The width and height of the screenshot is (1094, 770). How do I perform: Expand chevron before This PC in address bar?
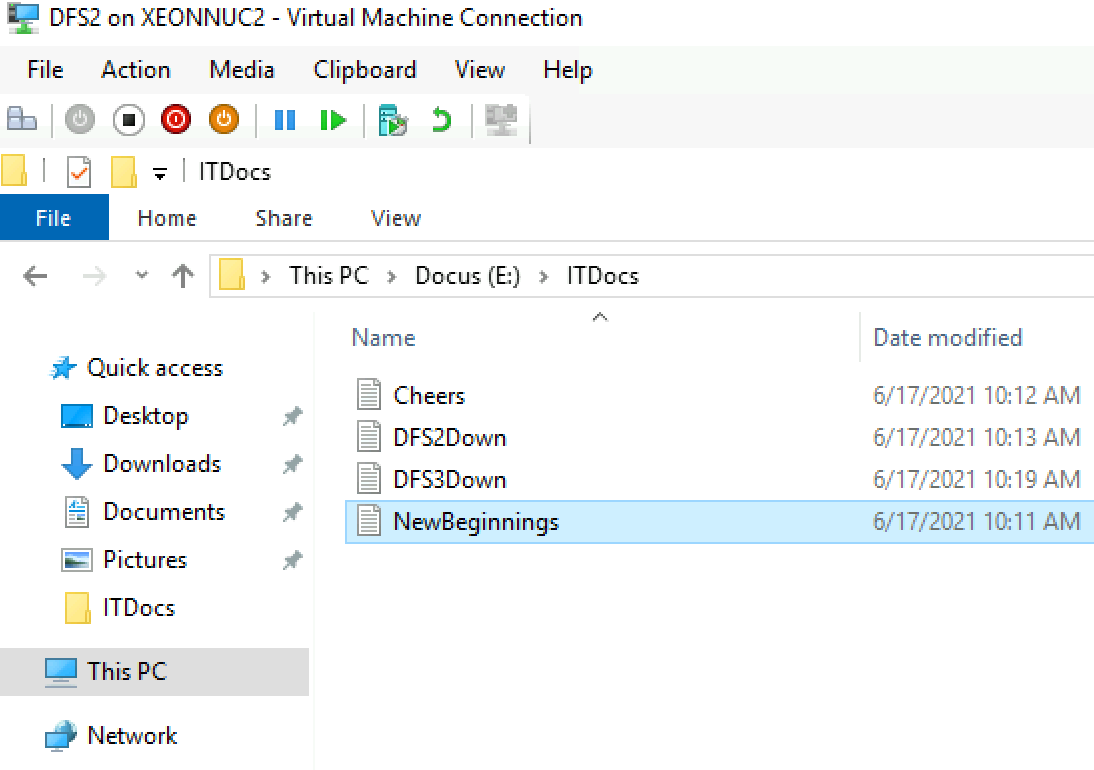(265, 276)
